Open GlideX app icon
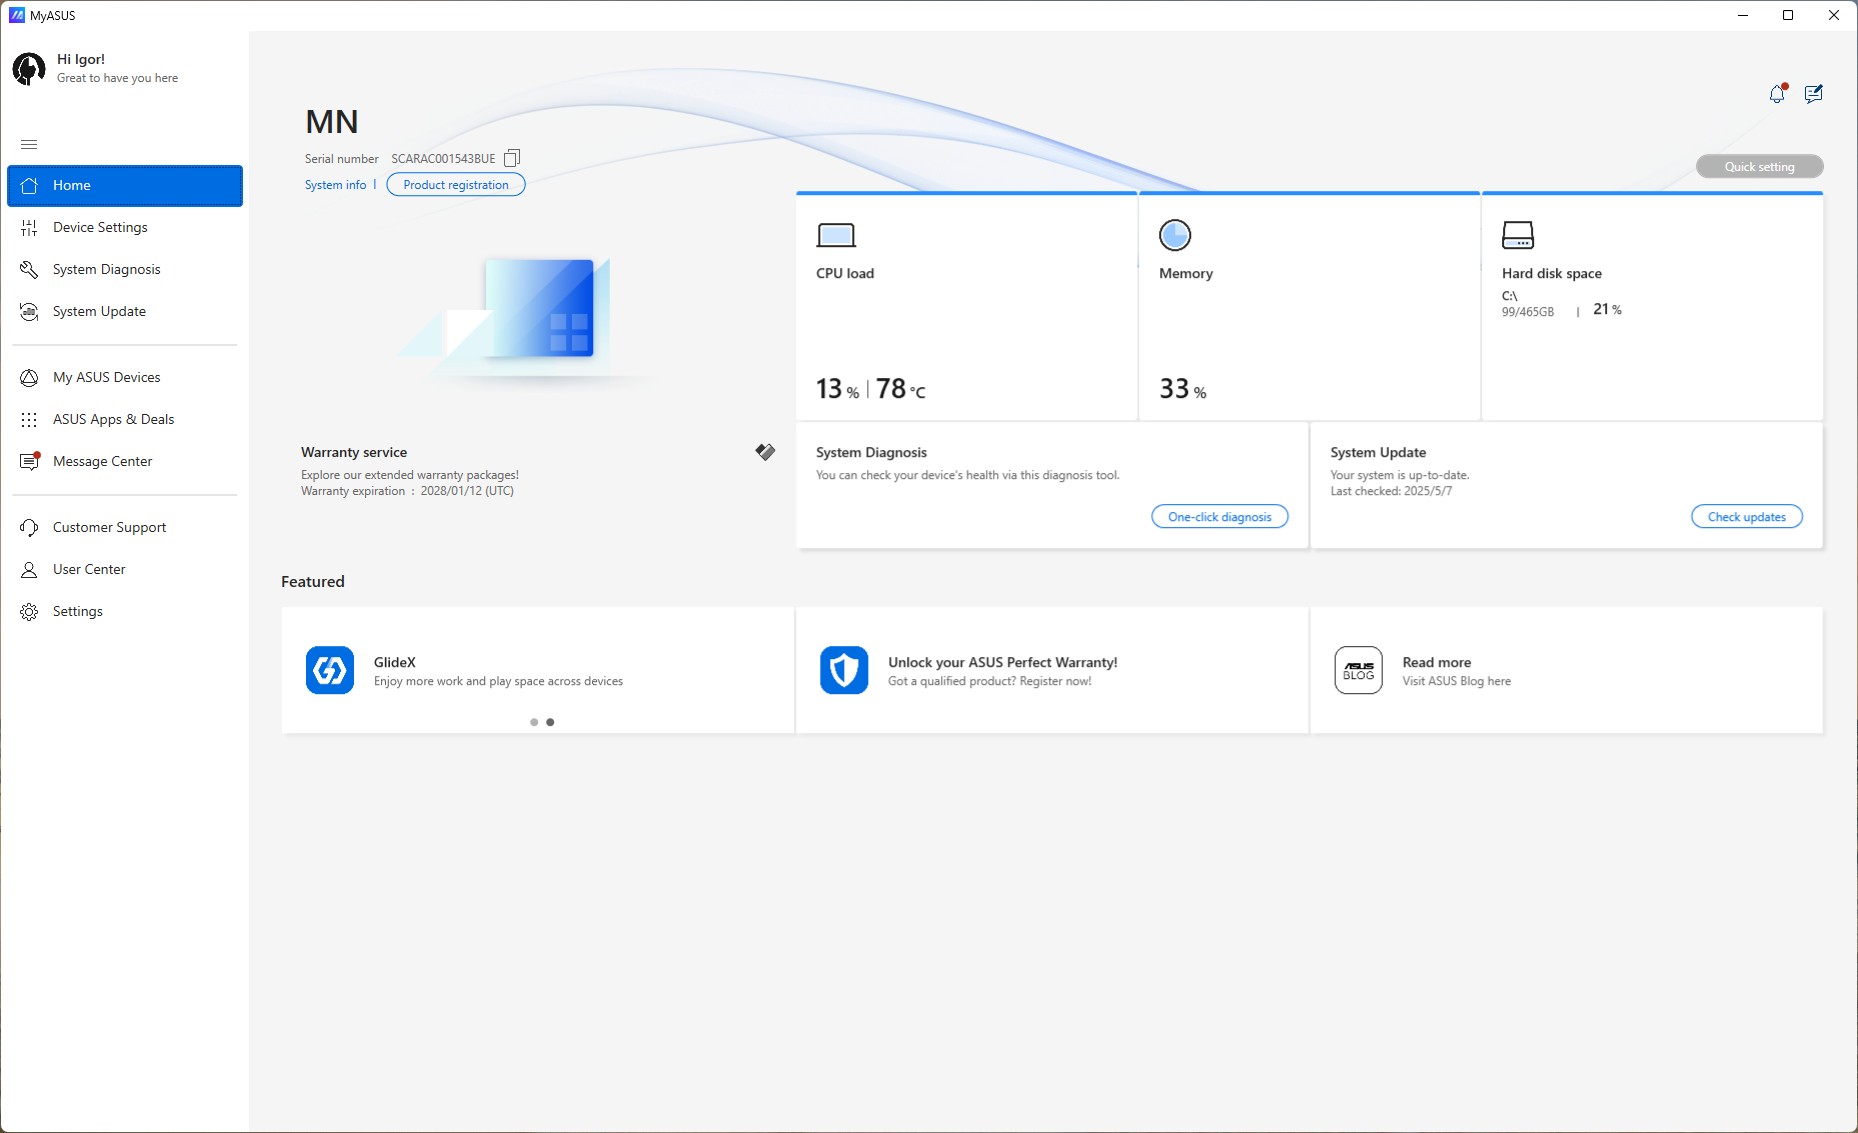The image size is (1858, 1133). coord(330,670)
